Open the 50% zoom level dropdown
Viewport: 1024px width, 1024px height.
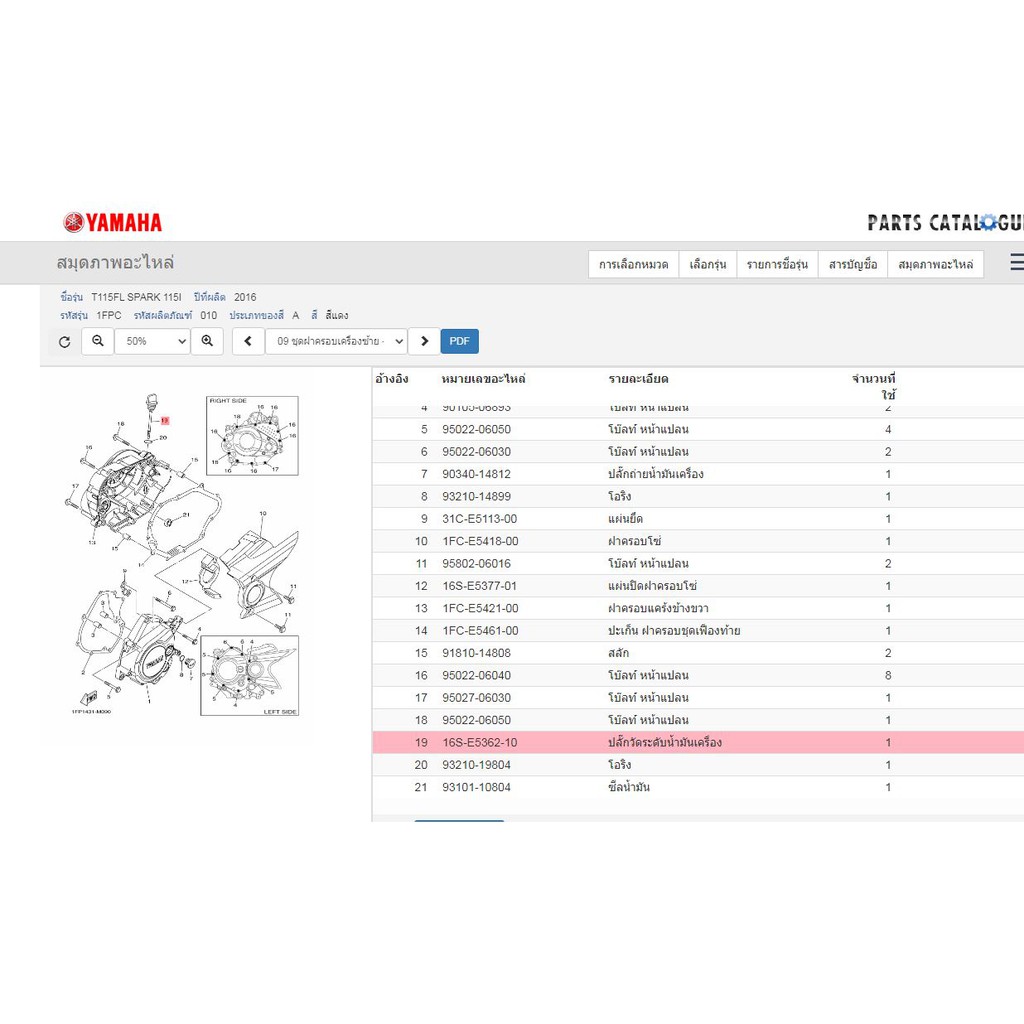152,341
